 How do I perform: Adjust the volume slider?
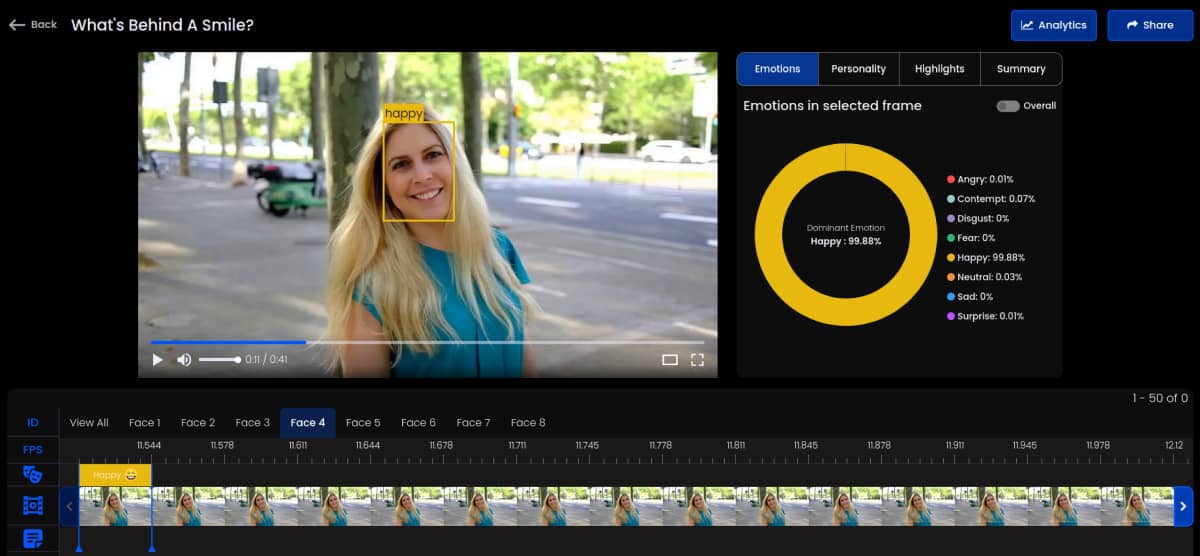click(219, 360)
